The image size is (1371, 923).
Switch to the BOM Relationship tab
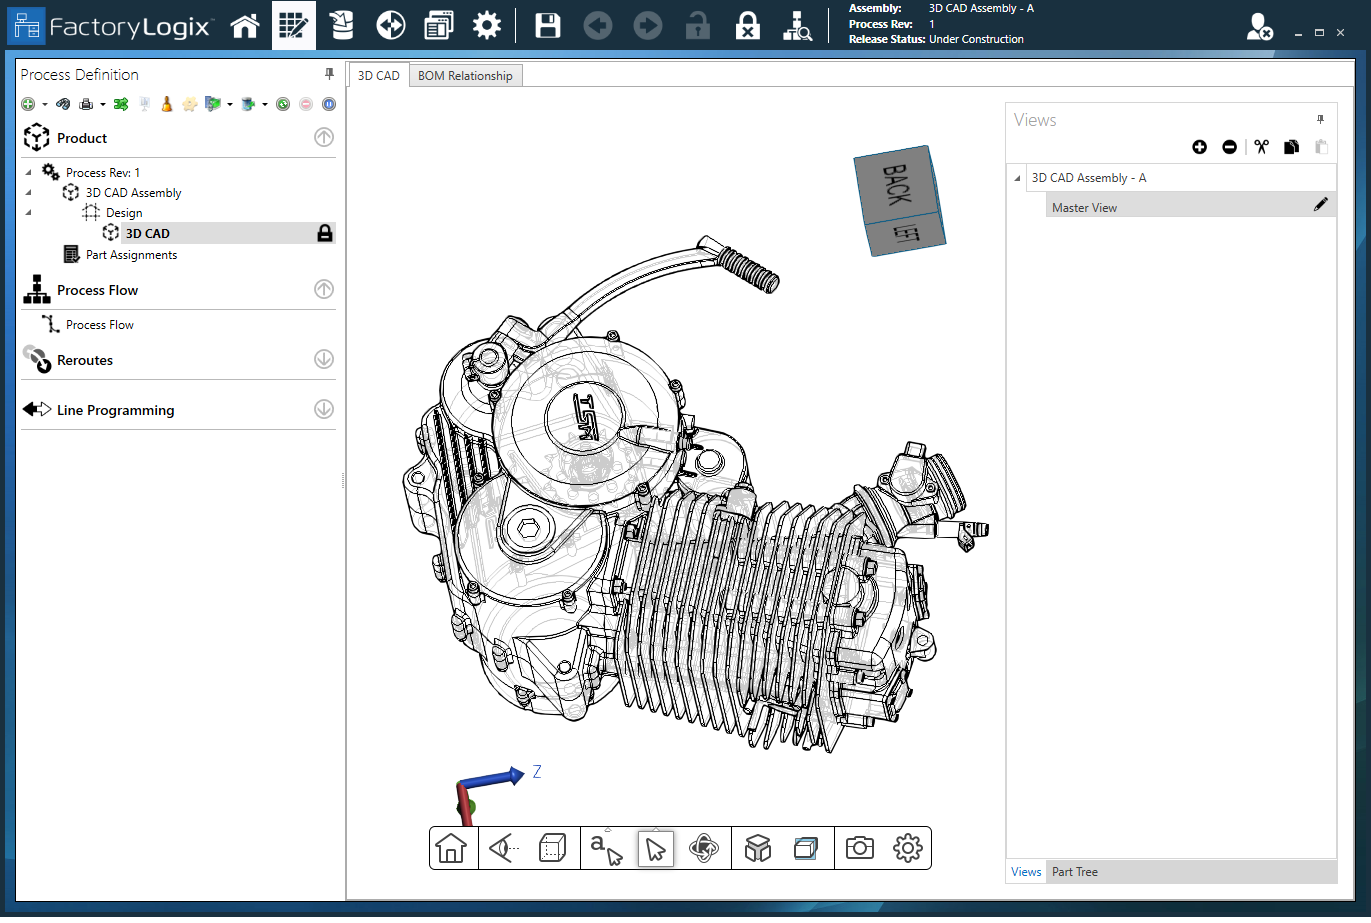pos(465,76)
